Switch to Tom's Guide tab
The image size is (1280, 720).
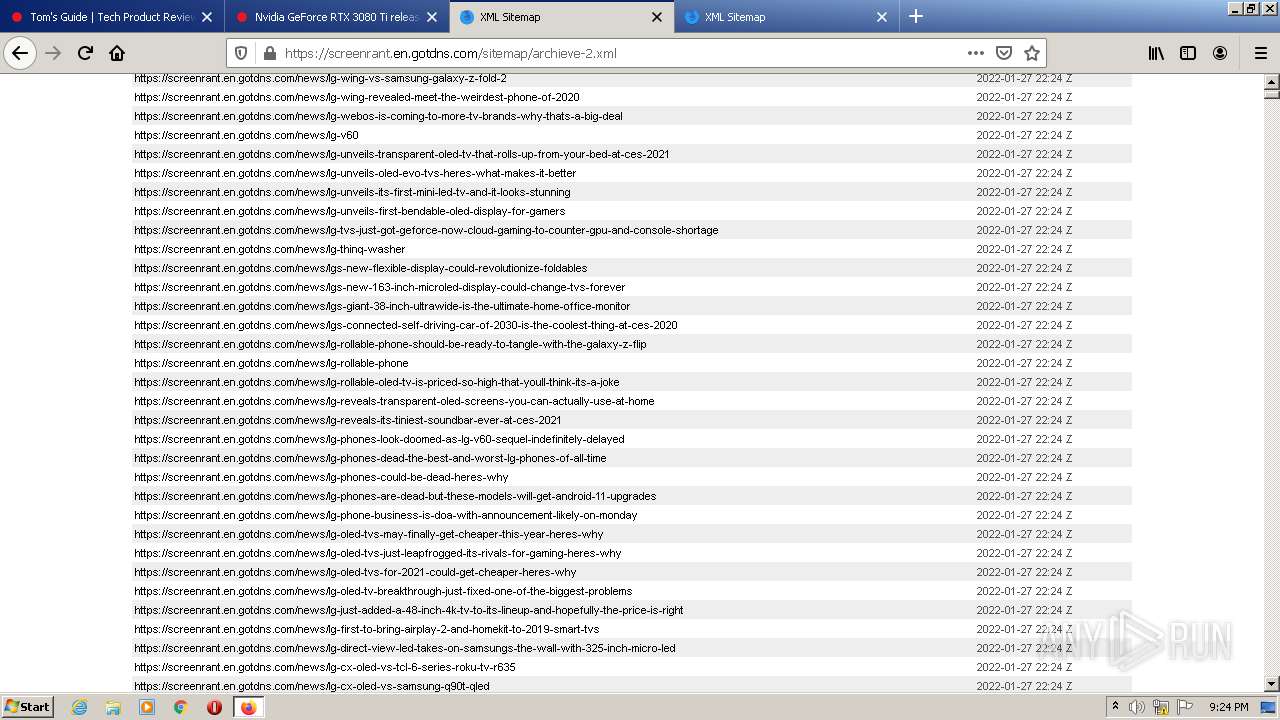(112, 17)
